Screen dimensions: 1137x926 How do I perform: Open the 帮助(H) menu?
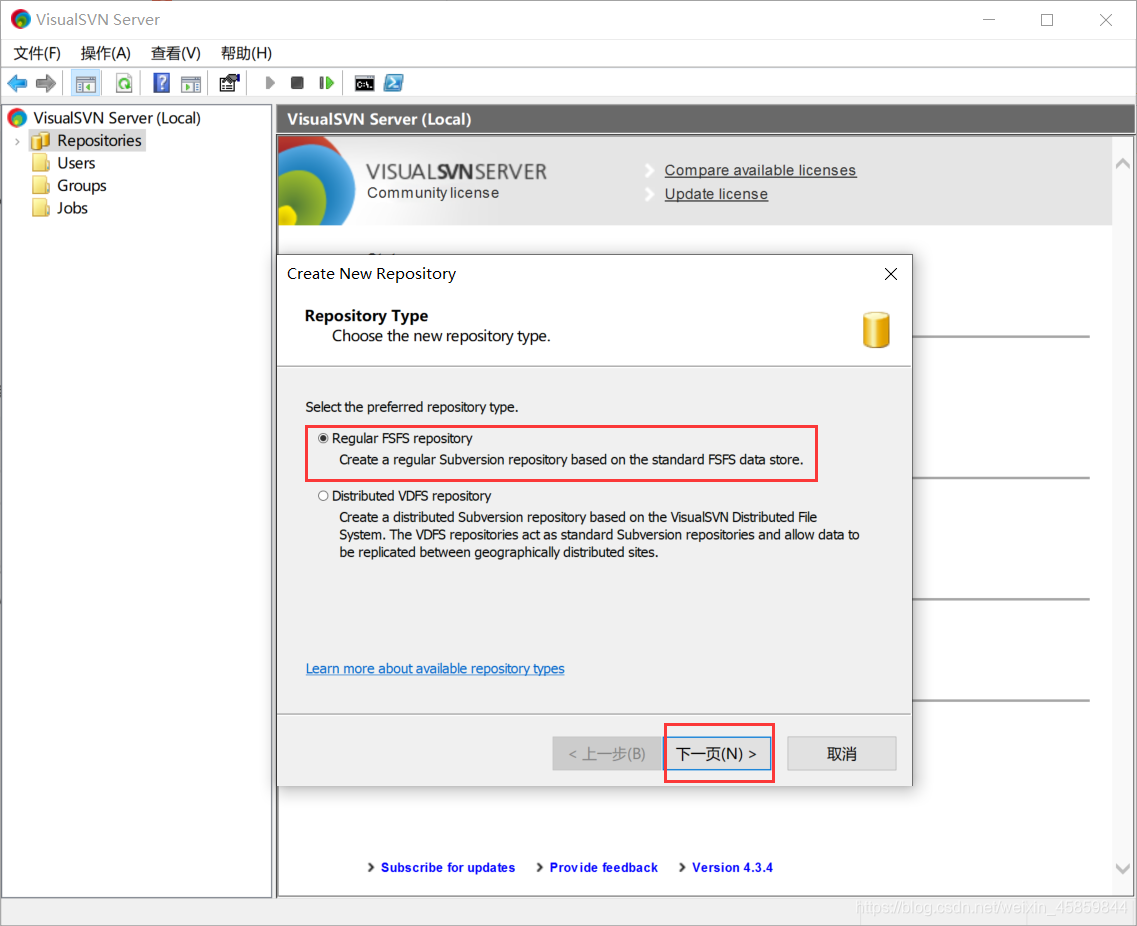coord(247,53)
